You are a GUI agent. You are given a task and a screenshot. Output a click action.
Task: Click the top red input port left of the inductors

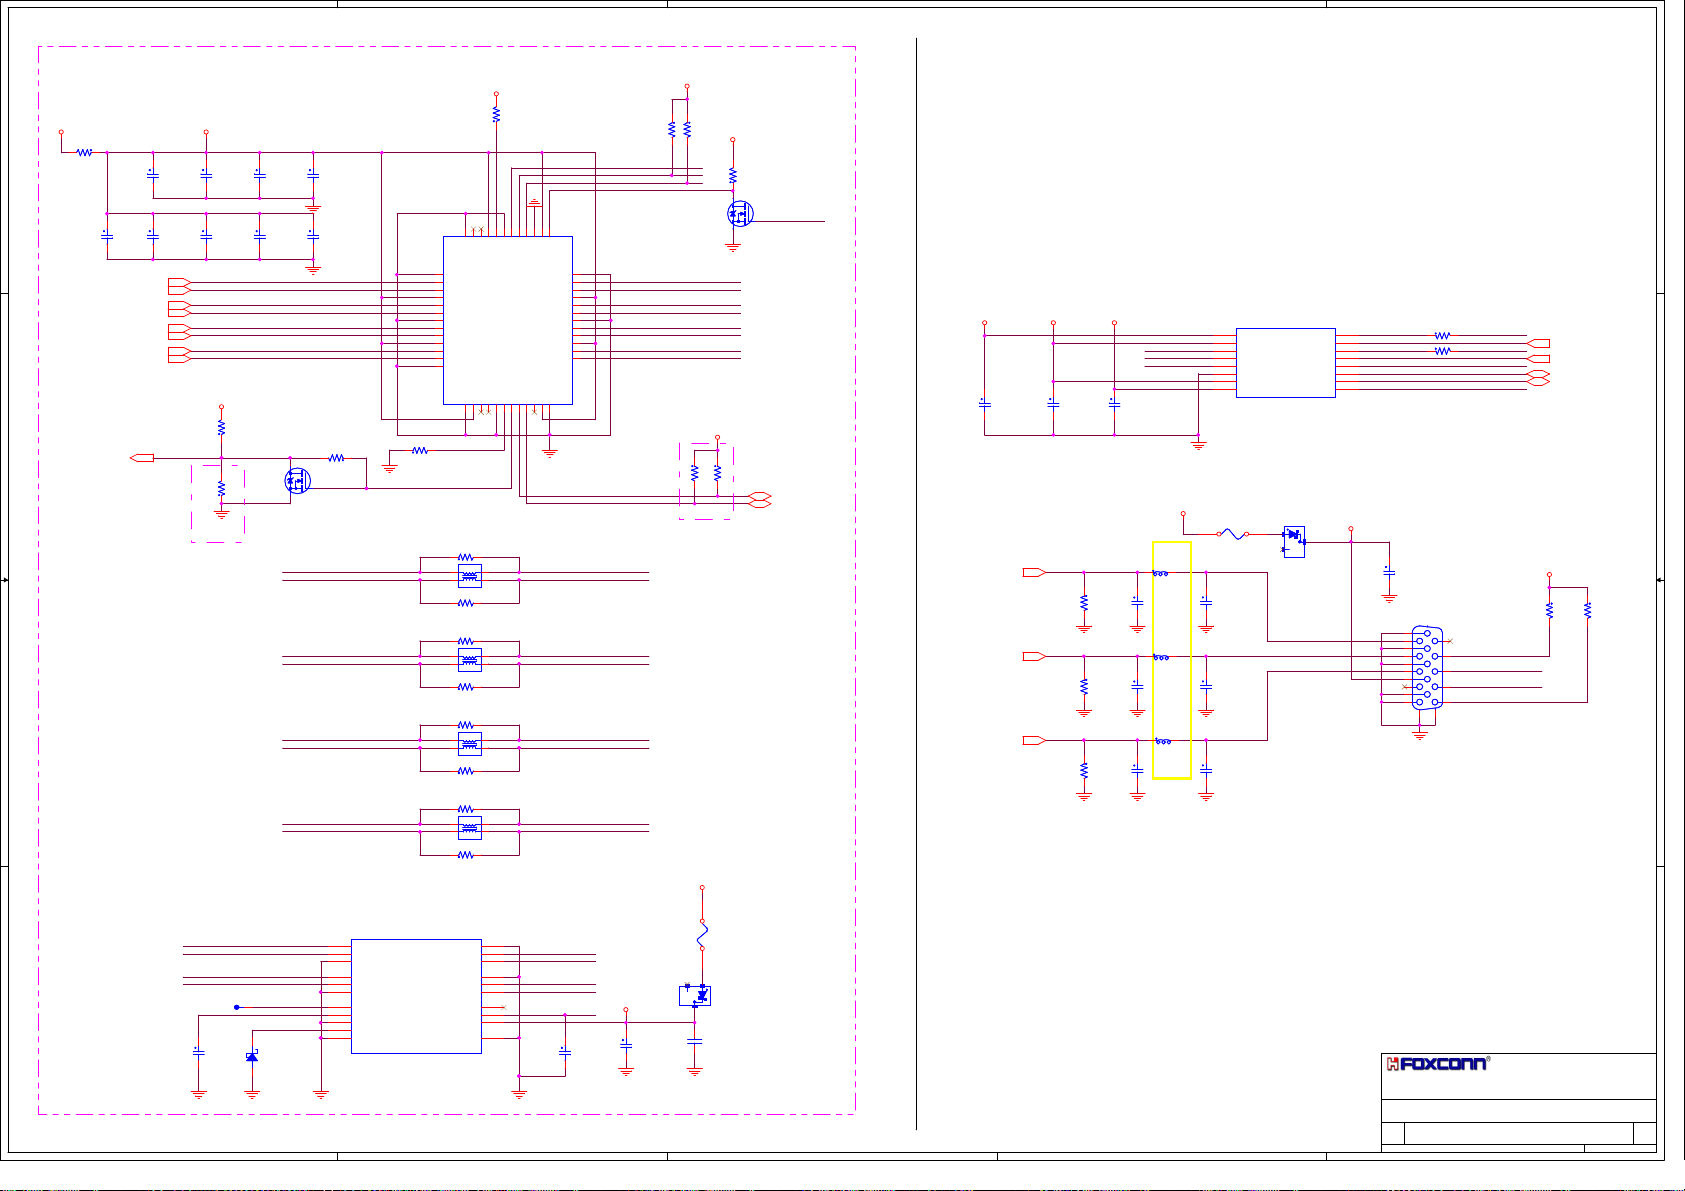tap(1034, 573)
